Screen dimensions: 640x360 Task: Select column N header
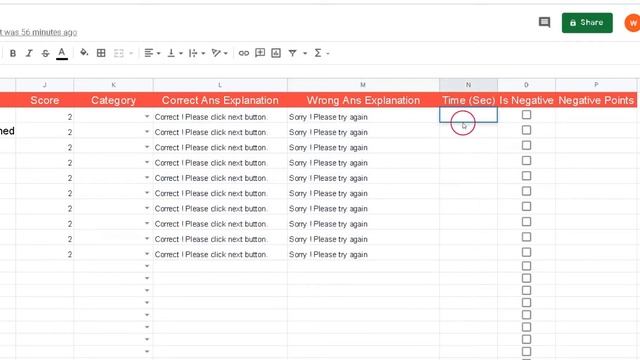pos(468,85)
